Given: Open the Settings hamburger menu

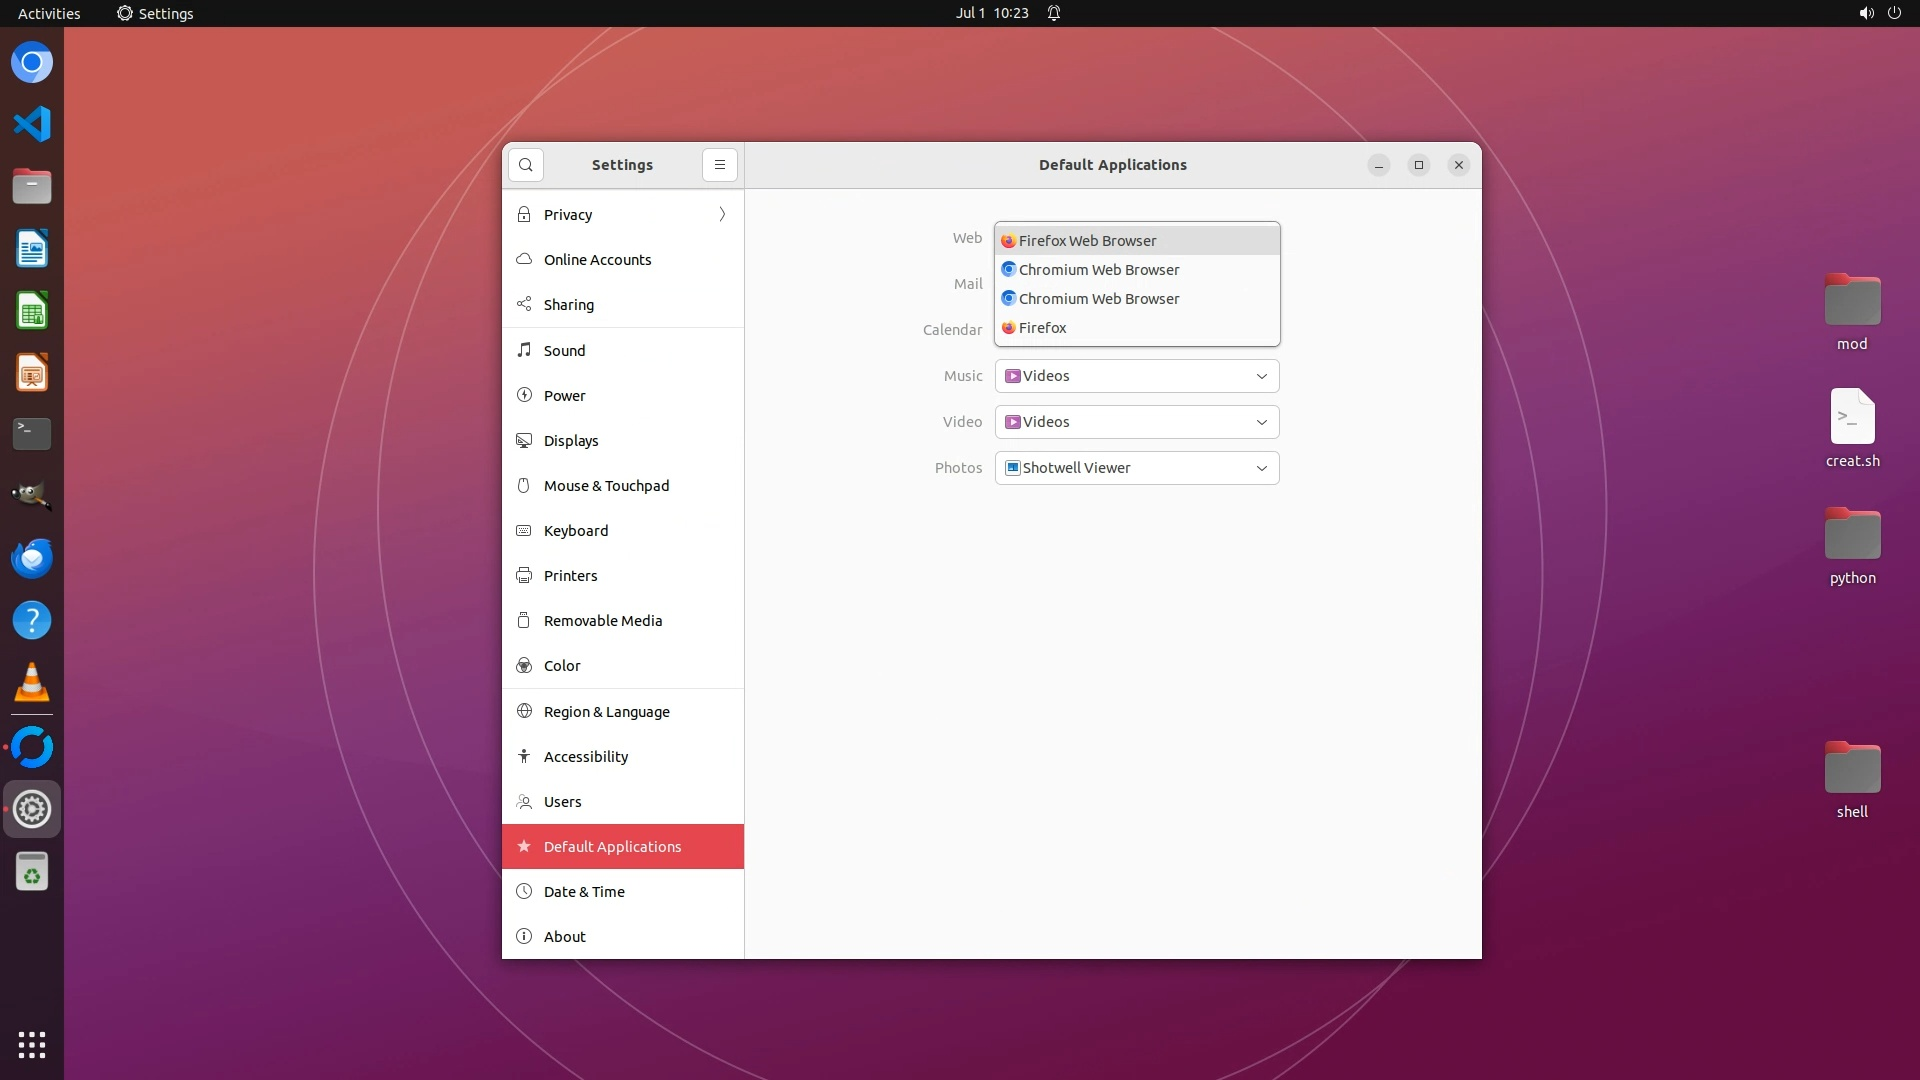Looking at the screenshot, I should [719, 165].
